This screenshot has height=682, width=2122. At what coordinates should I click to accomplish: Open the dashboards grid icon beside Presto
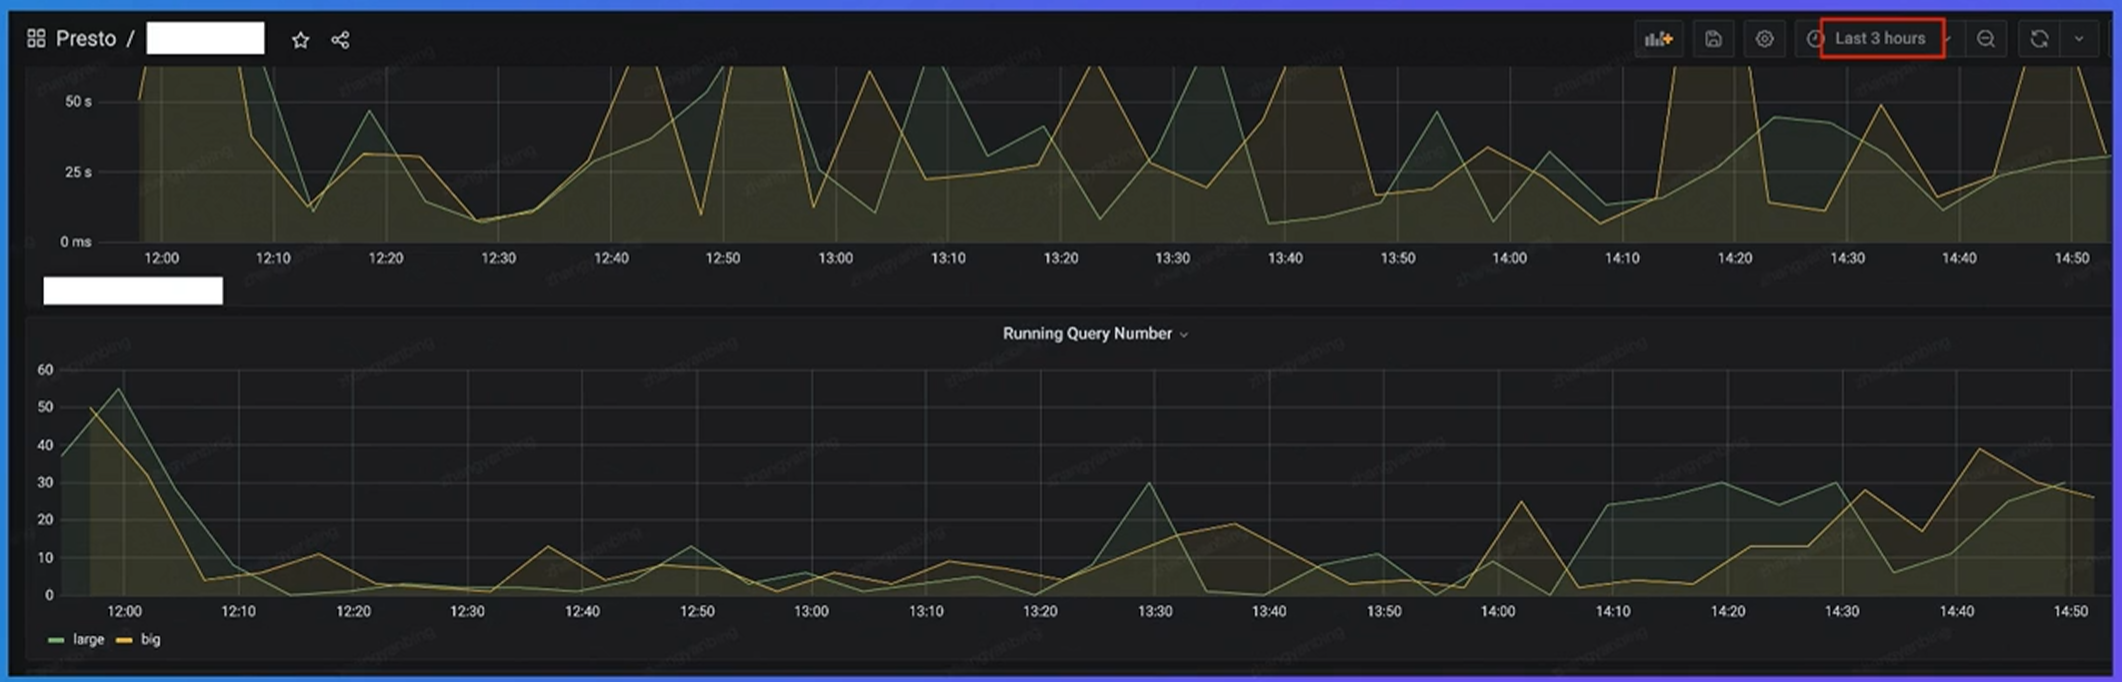(x=36, y=39)
